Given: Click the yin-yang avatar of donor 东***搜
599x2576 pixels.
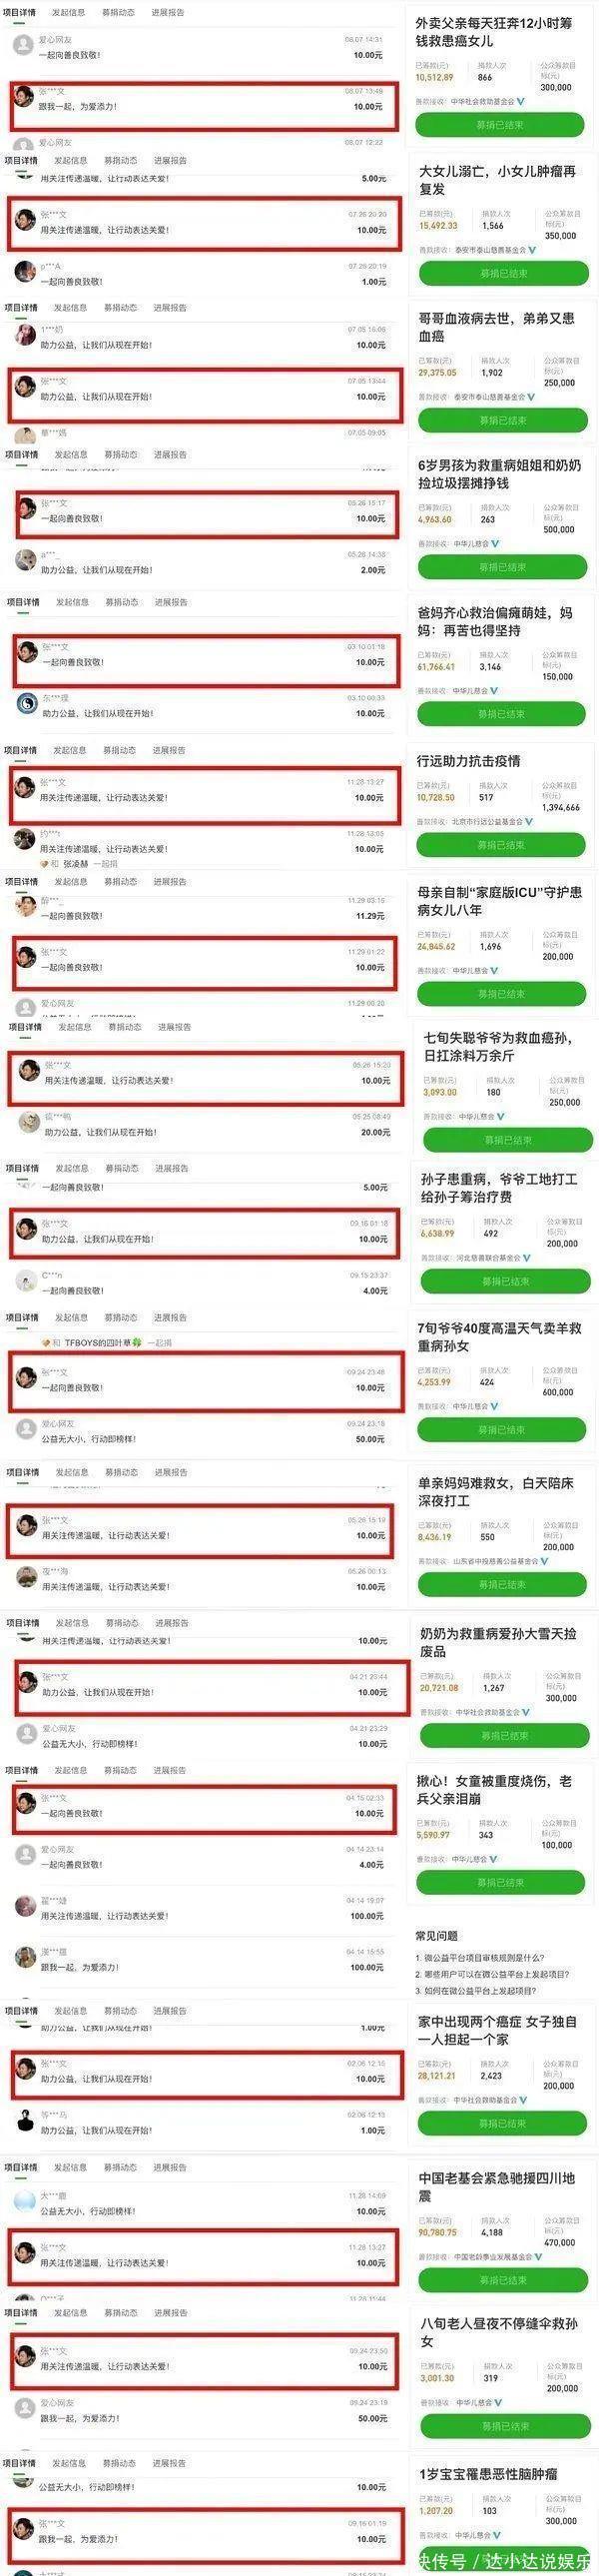Looking at the screenshot, I should pyautogui.click(x=27, y=705).
